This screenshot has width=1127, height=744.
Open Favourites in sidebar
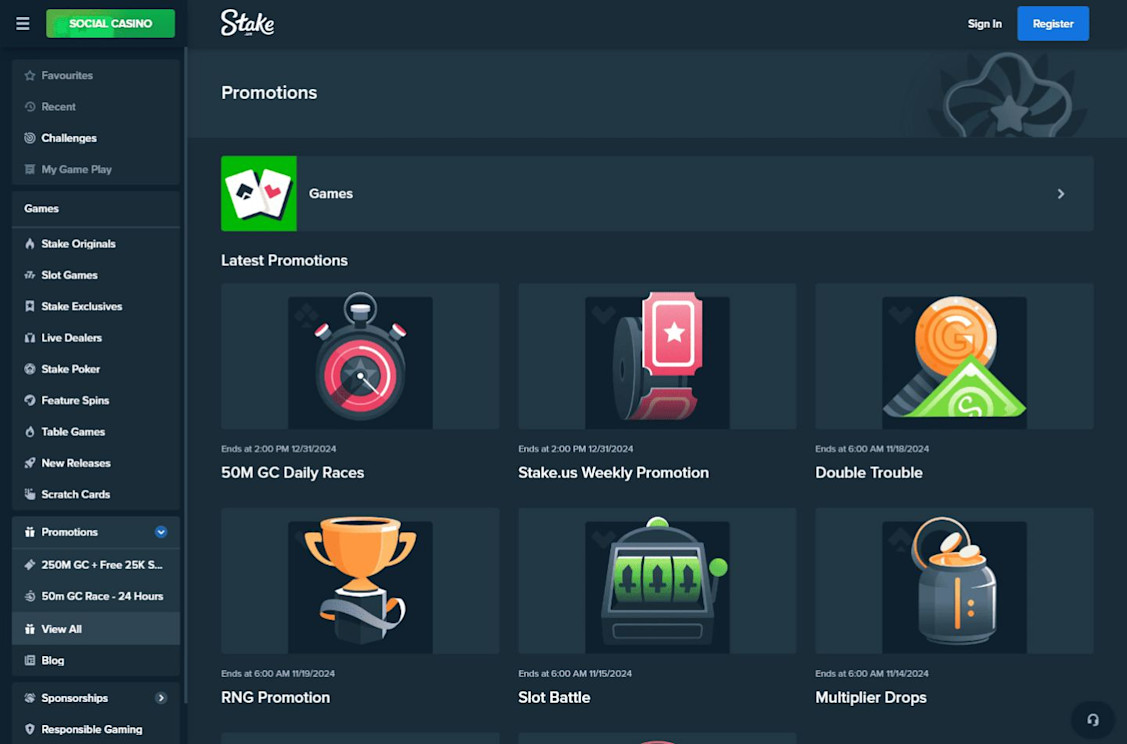point(96,75)
